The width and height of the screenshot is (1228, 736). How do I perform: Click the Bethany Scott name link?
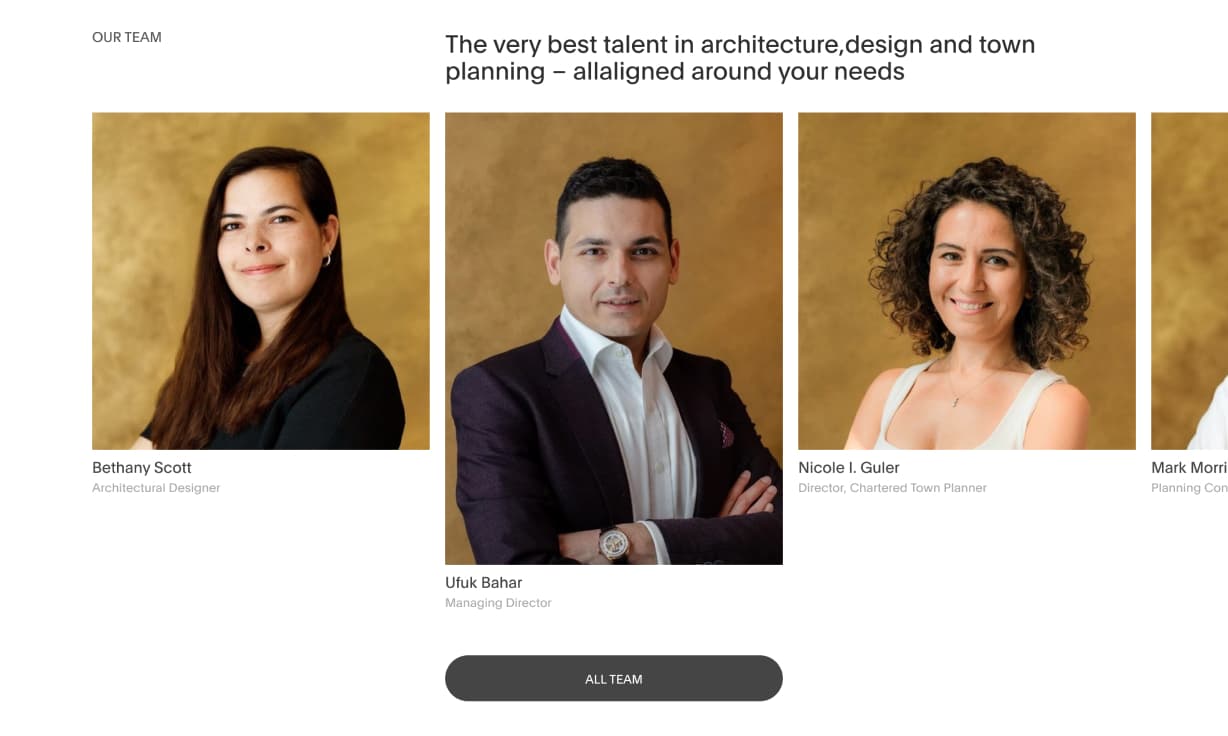(142, 467)
